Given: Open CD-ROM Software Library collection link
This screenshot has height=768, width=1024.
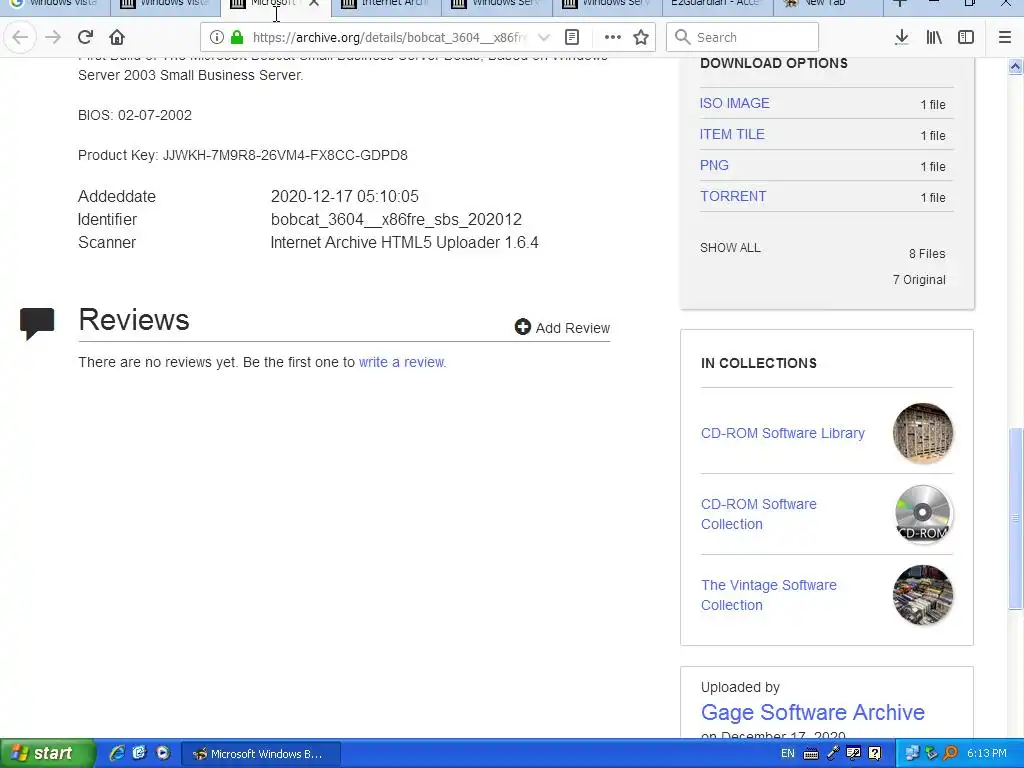Looking at the screenshot, I should coord(782,433).
